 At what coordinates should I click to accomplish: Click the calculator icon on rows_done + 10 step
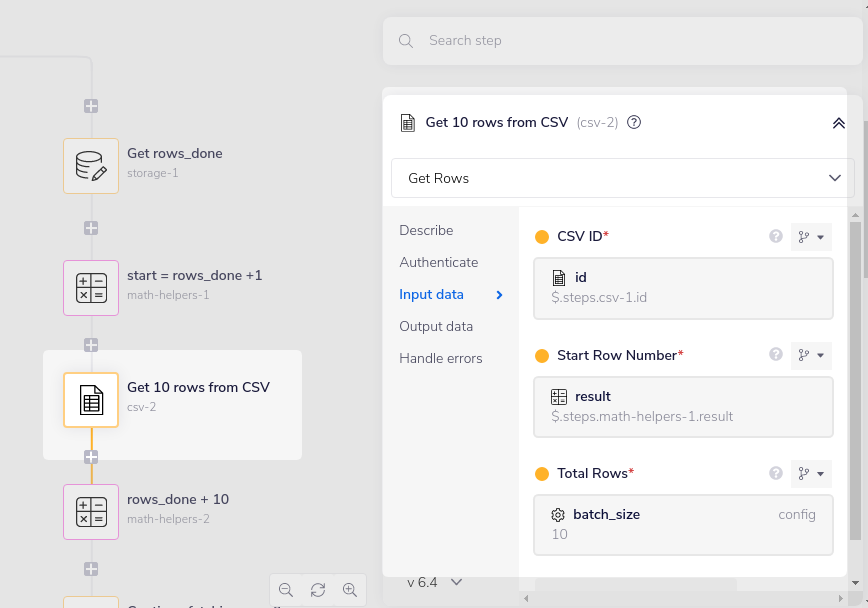click(x=91, y=511)
